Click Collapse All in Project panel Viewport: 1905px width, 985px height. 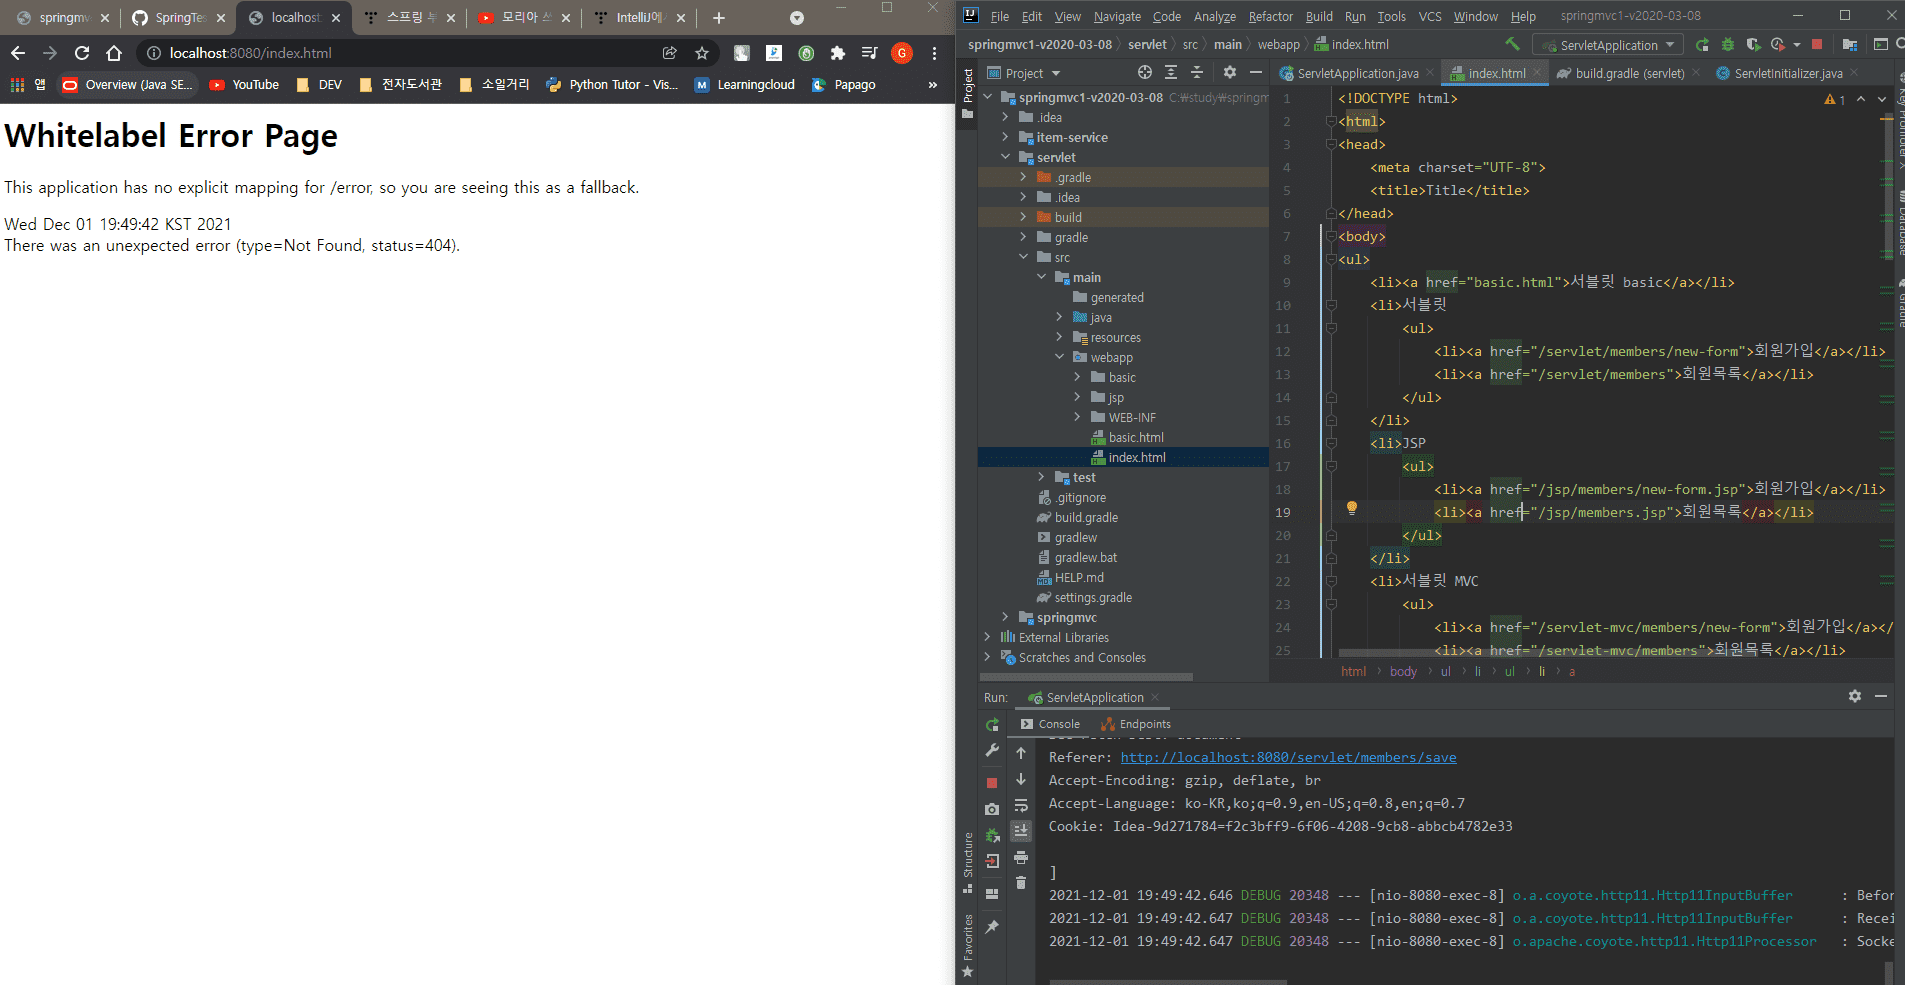point(1197,72)
